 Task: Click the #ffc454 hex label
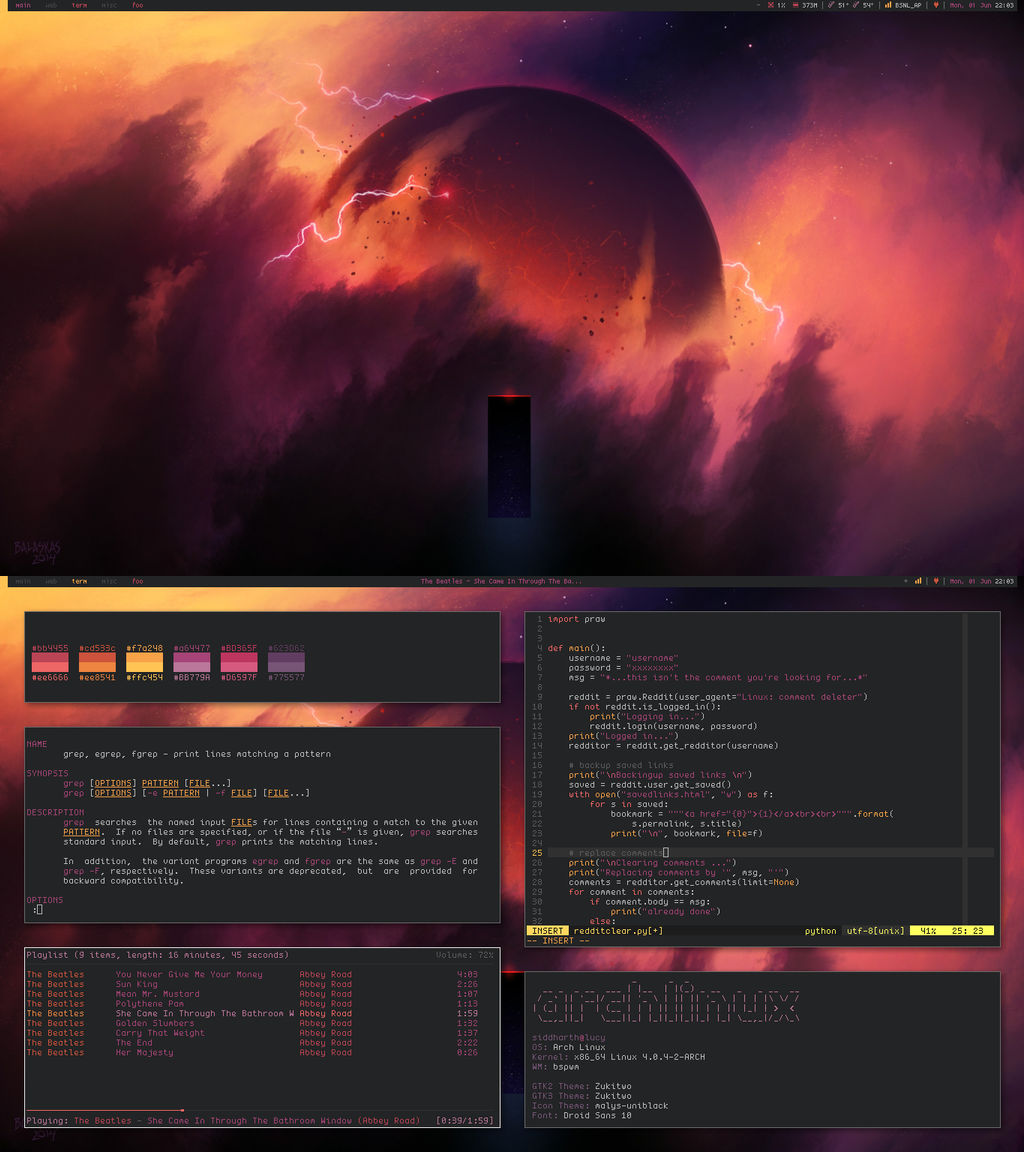click(145, 677)
